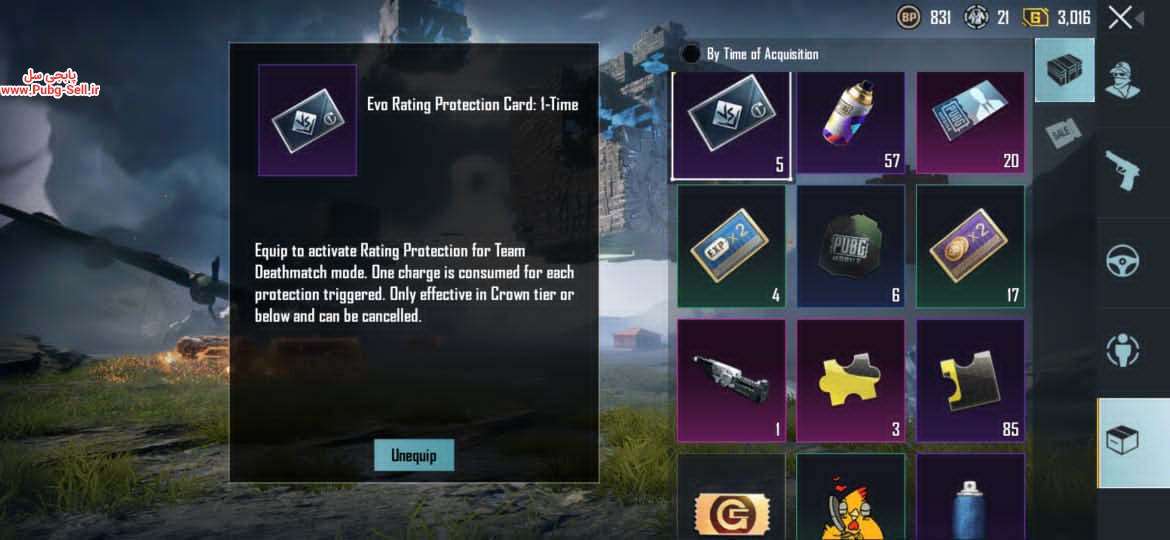
Task: Open the SALE tag sub-tab
Action: point(1063,133)
